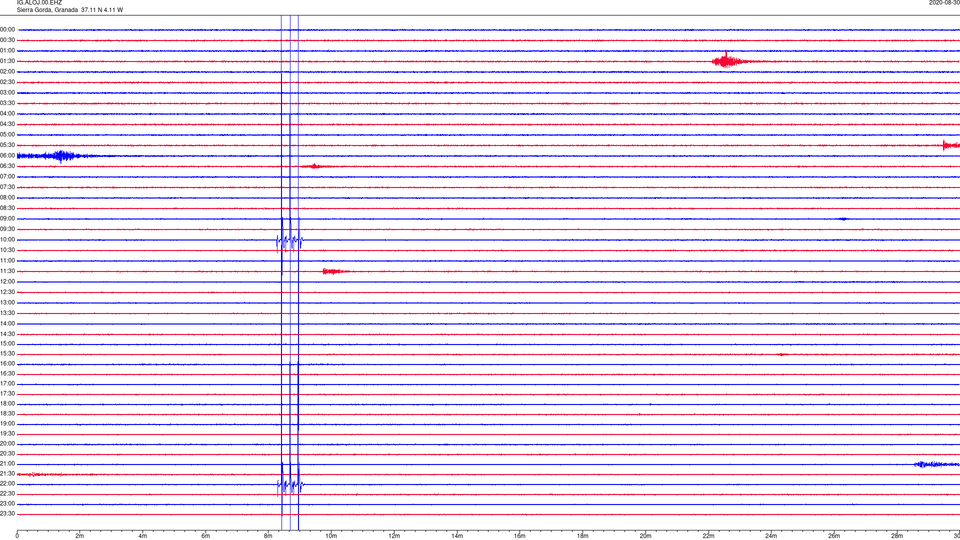Click the 0 tick on minute axis
This screenshot has width=960, height=540.
pyautogui.click(x=17, y=536)
